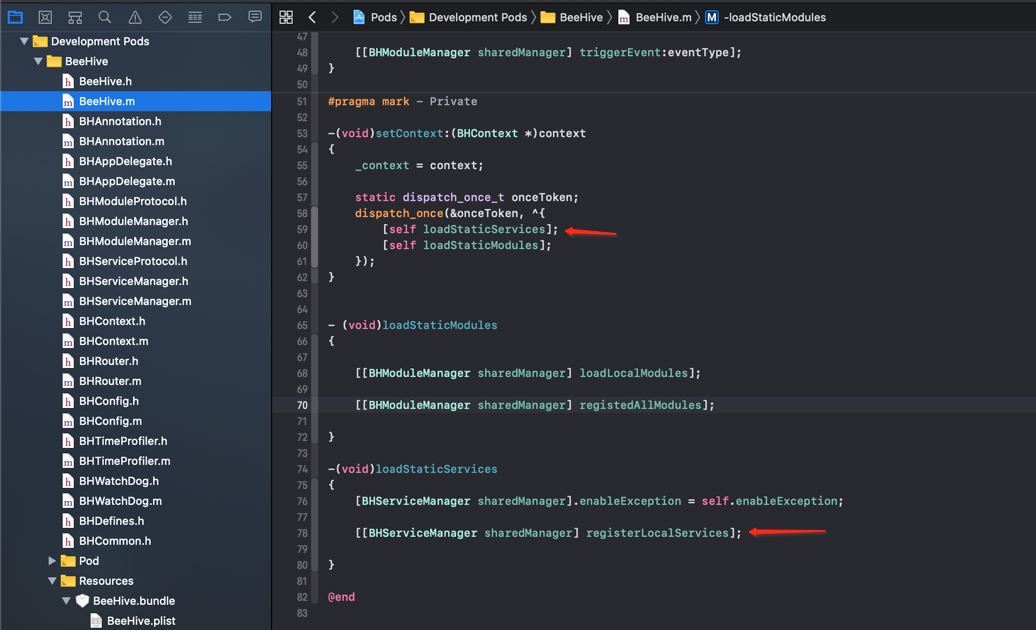Click registedAllModules on line 70
1036x630 pixels.
(640, 405)
